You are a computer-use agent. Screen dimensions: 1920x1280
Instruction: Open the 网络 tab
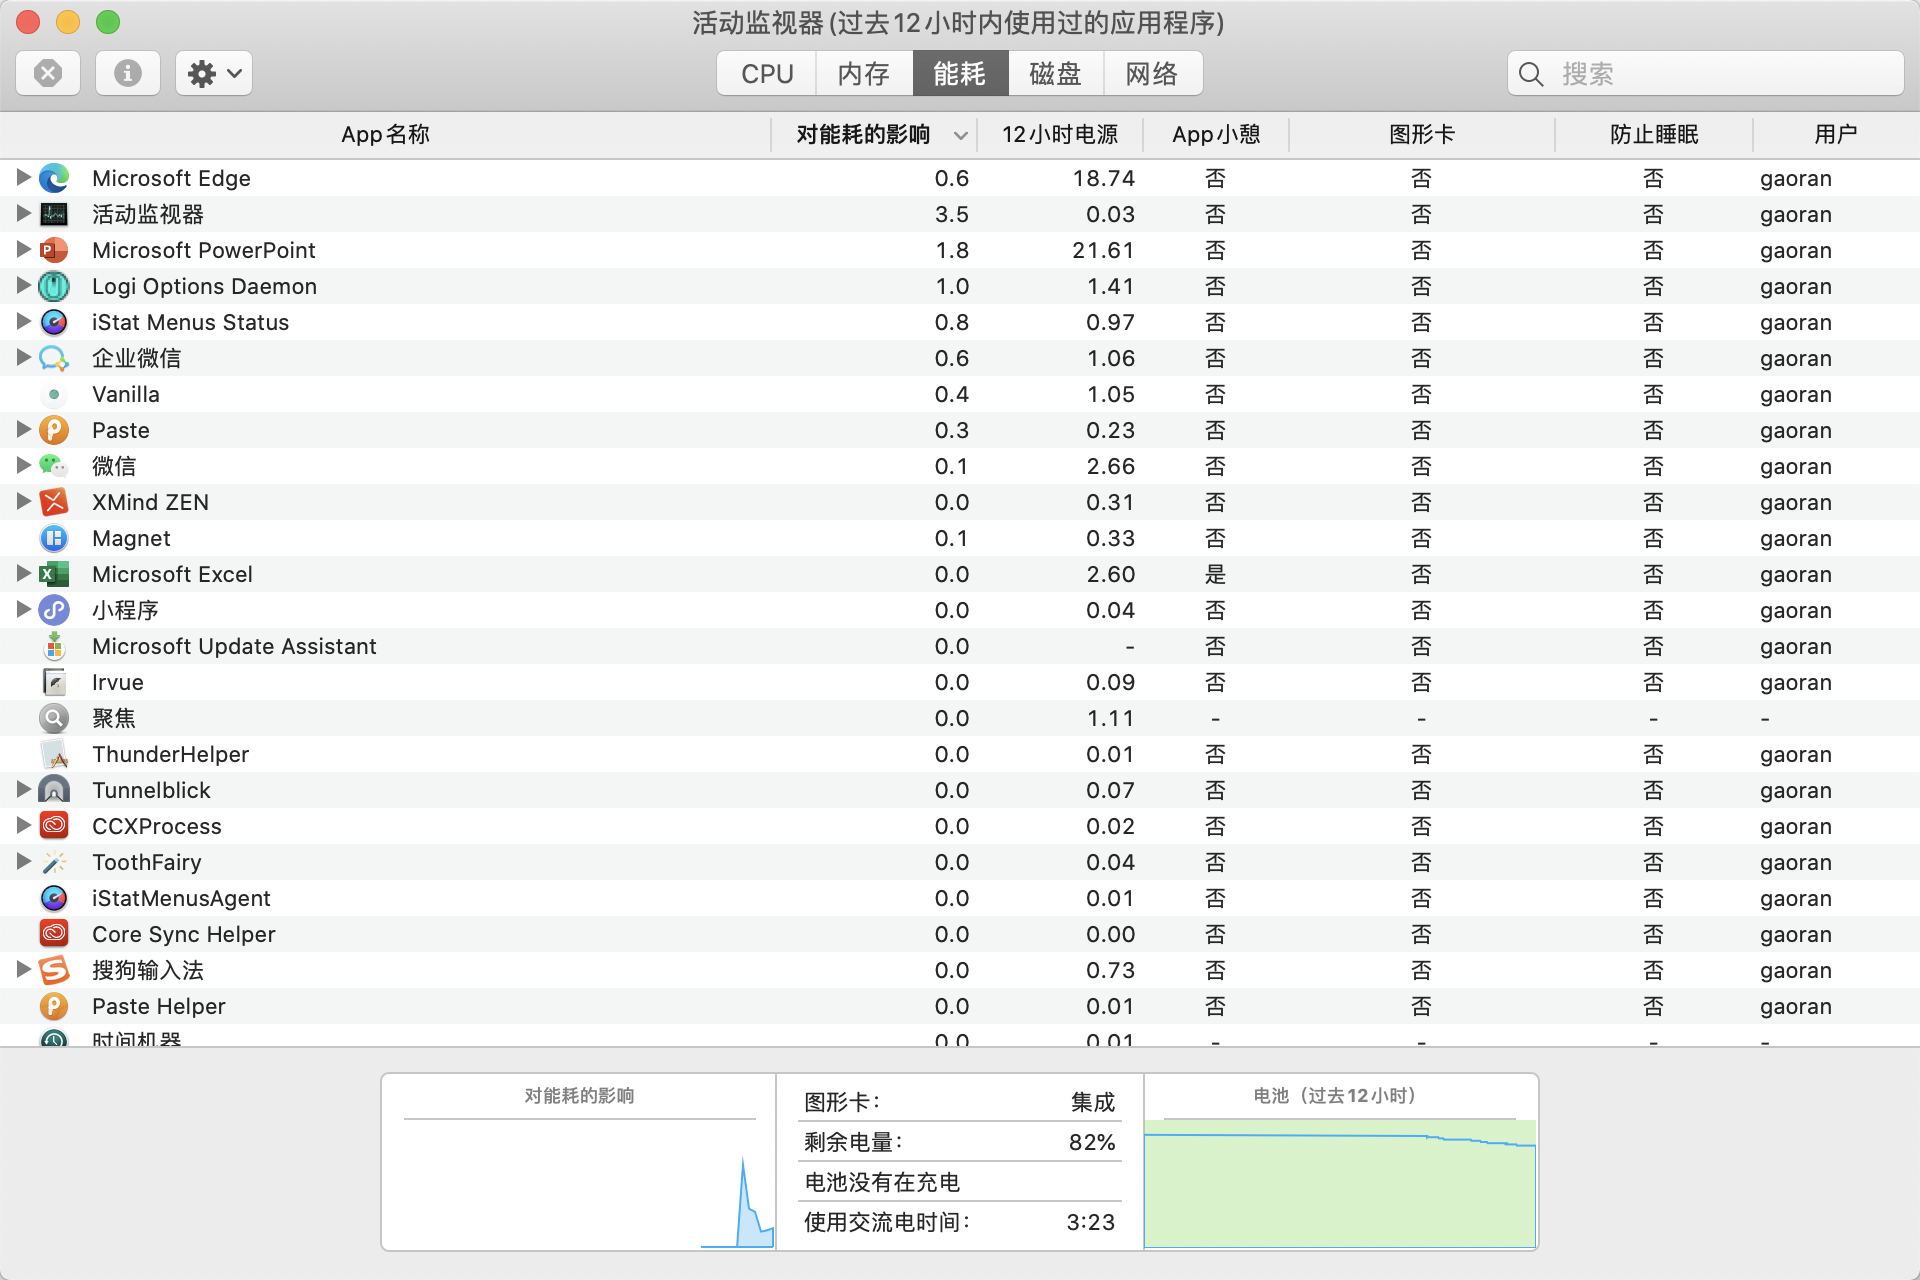coord(1152,74)
